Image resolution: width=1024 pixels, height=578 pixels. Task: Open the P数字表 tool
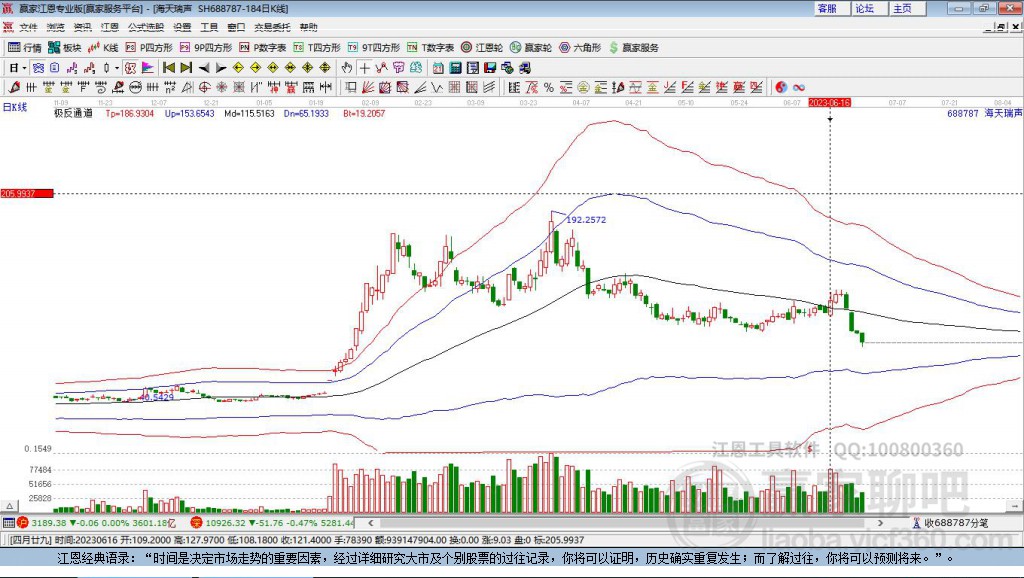[263, 48]
